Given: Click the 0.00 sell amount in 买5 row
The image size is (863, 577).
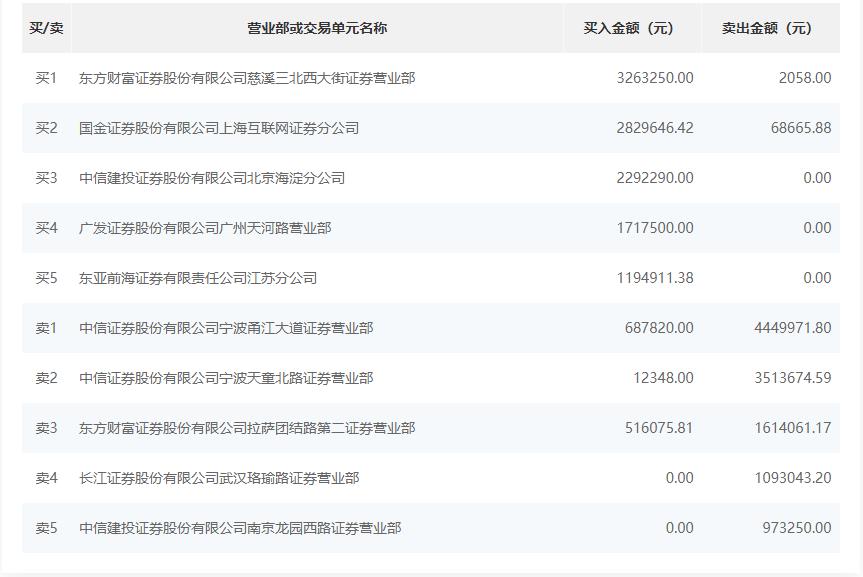Looking at the screenshot, I should (x=817, y=278).
